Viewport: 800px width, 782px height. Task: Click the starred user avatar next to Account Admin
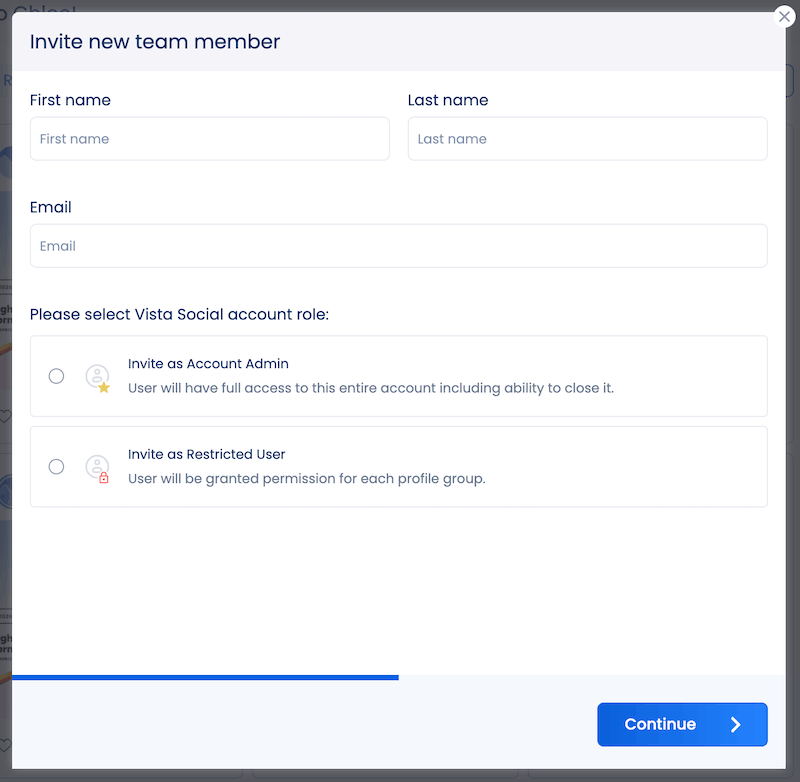(x=98, y=376)
